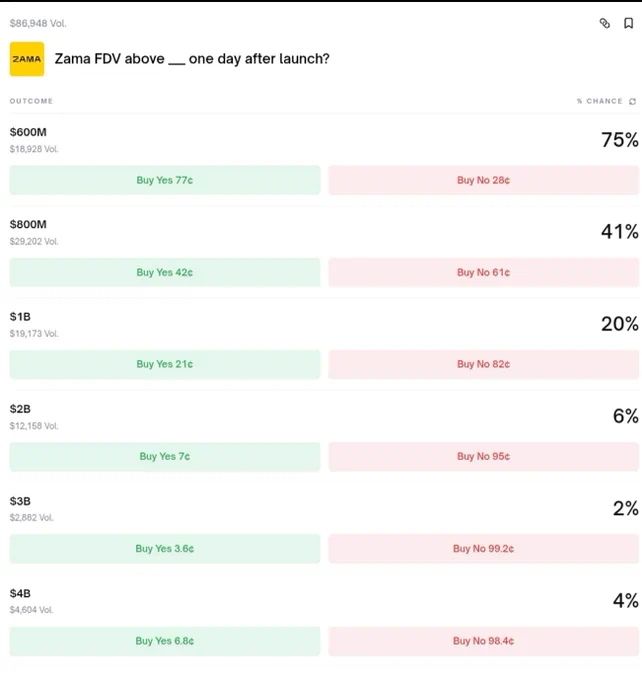
Task: Buy Yes at 21¢ for $1B
Action: [165, 364]
